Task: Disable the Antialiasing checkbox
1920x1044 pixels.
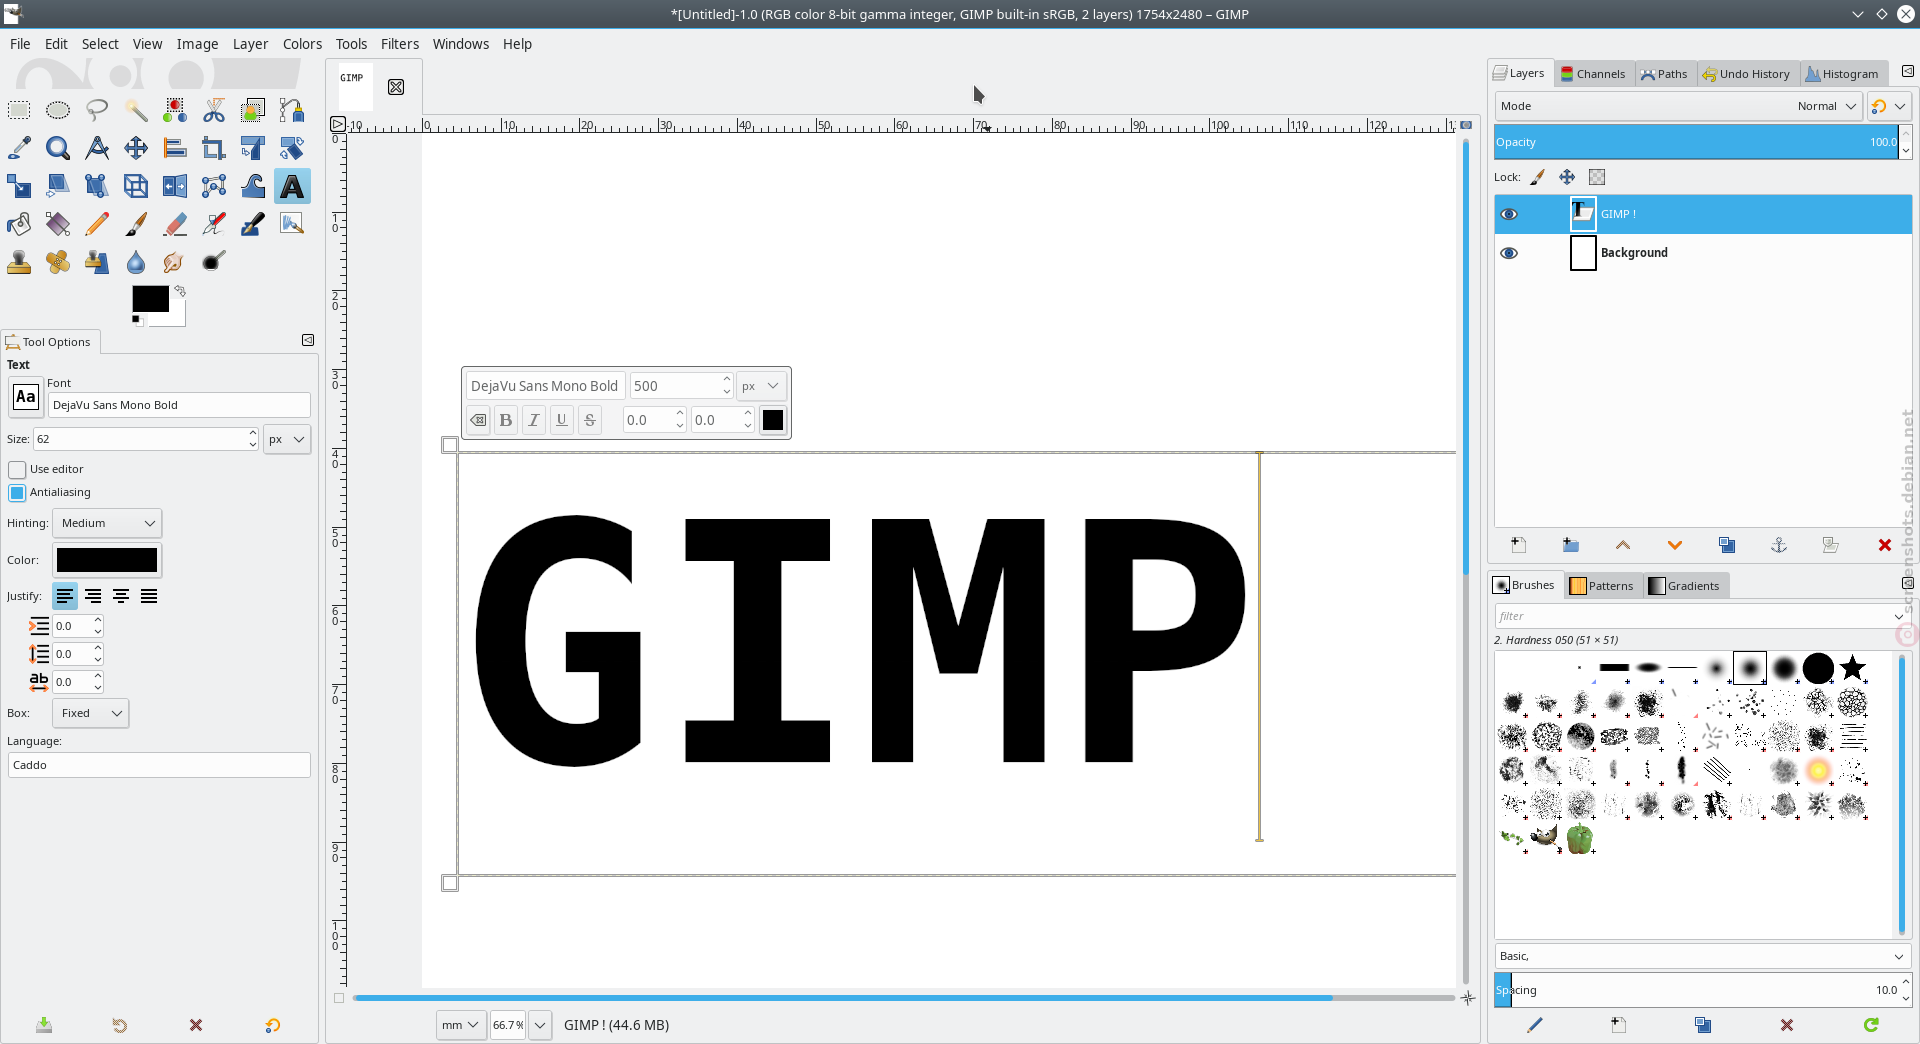Action: tap(17, 492)
